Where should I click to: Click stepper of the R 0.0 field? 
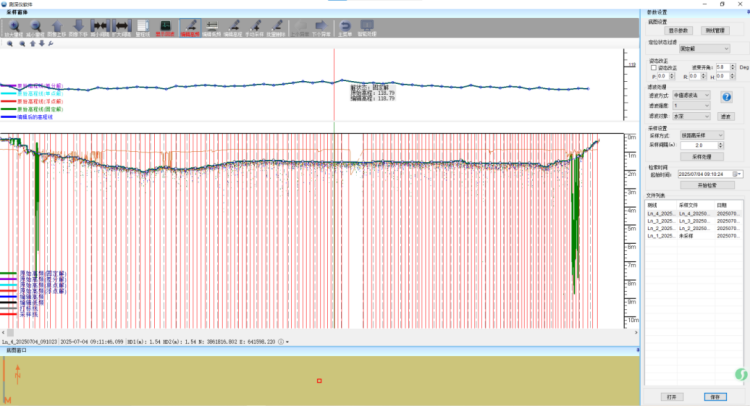pos(703,77)
